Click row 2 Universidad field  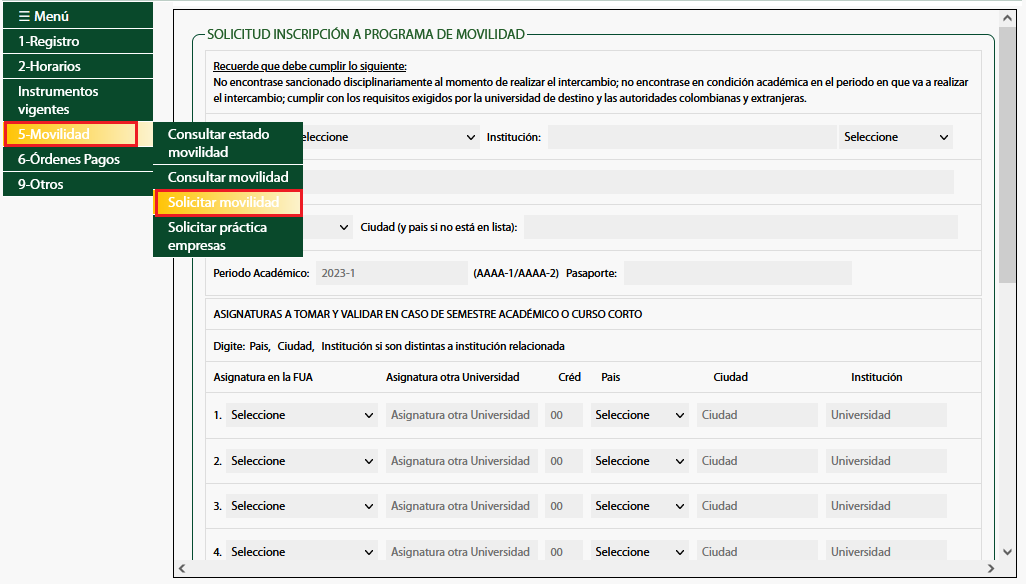coord(886,460)
